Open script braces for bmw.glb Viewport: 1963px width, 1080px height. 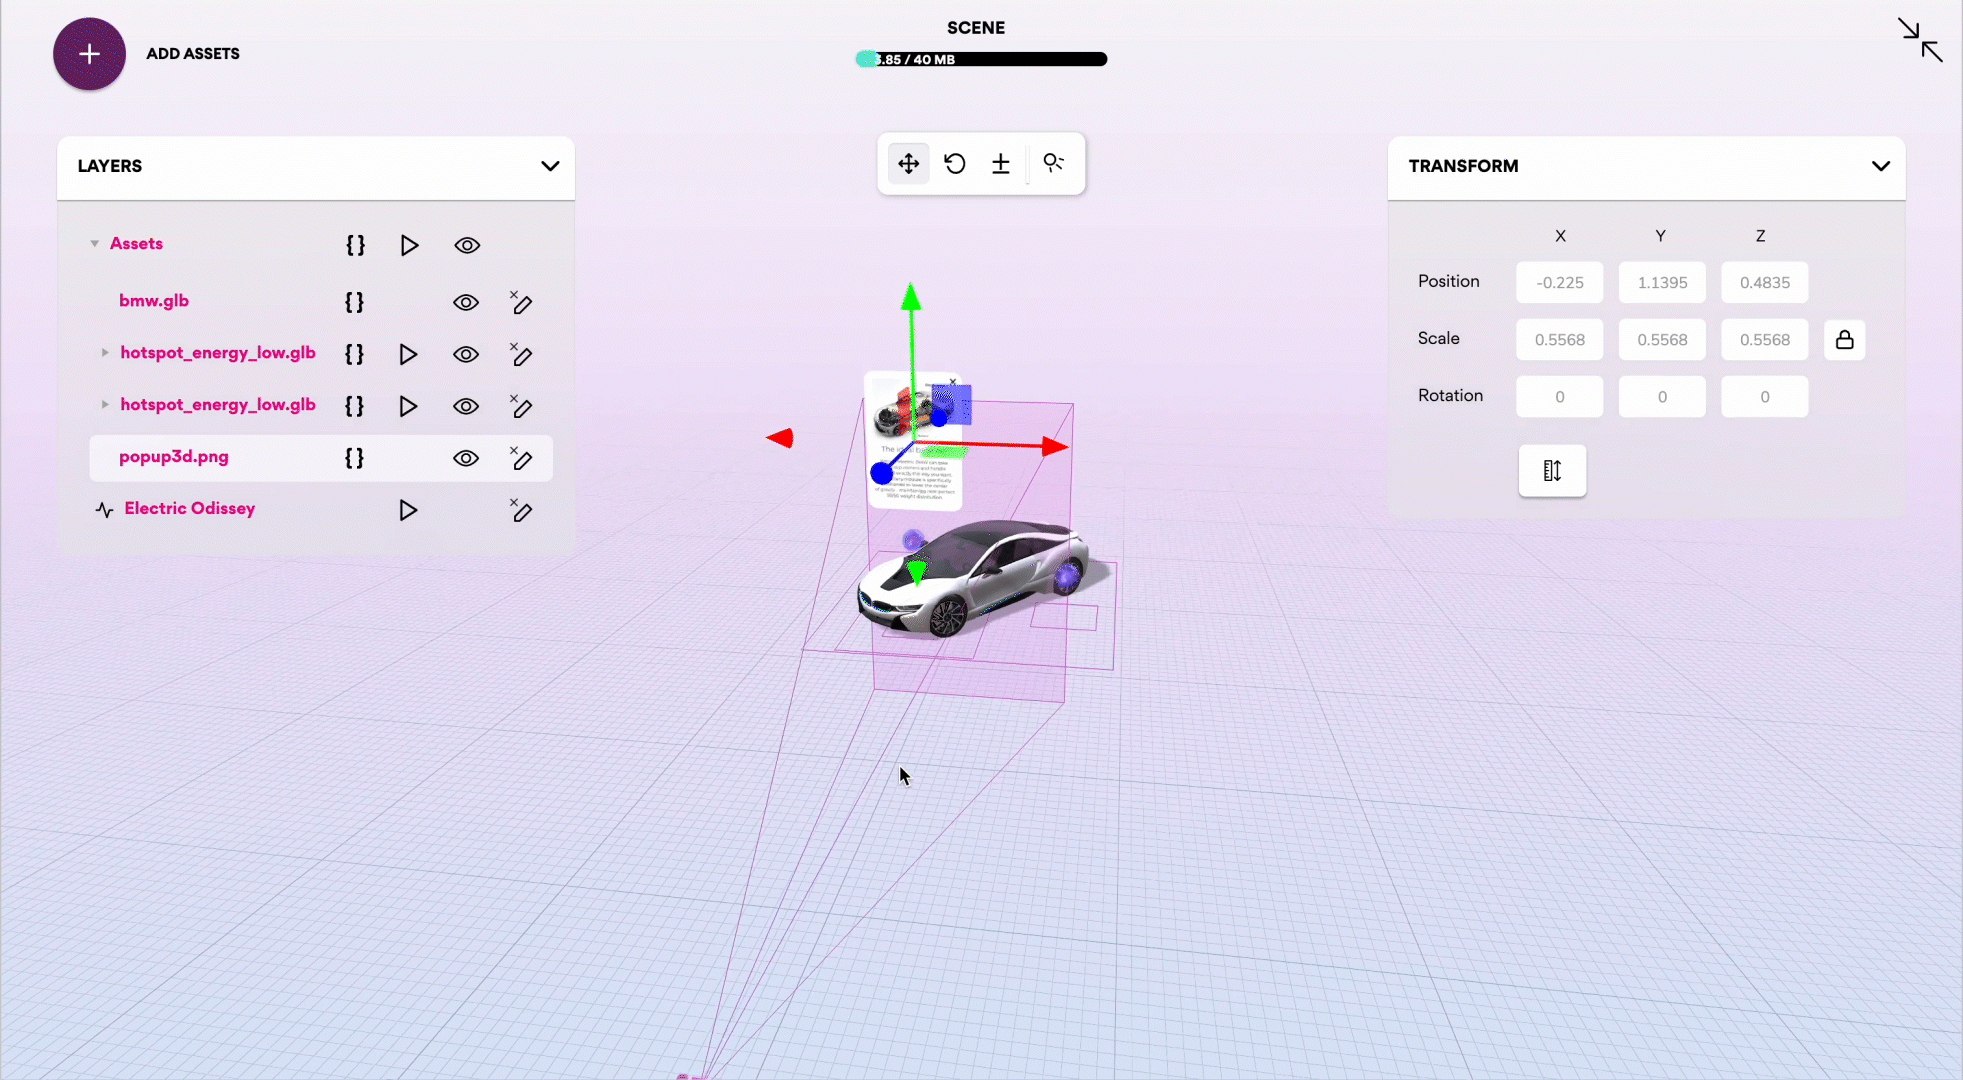354,303
